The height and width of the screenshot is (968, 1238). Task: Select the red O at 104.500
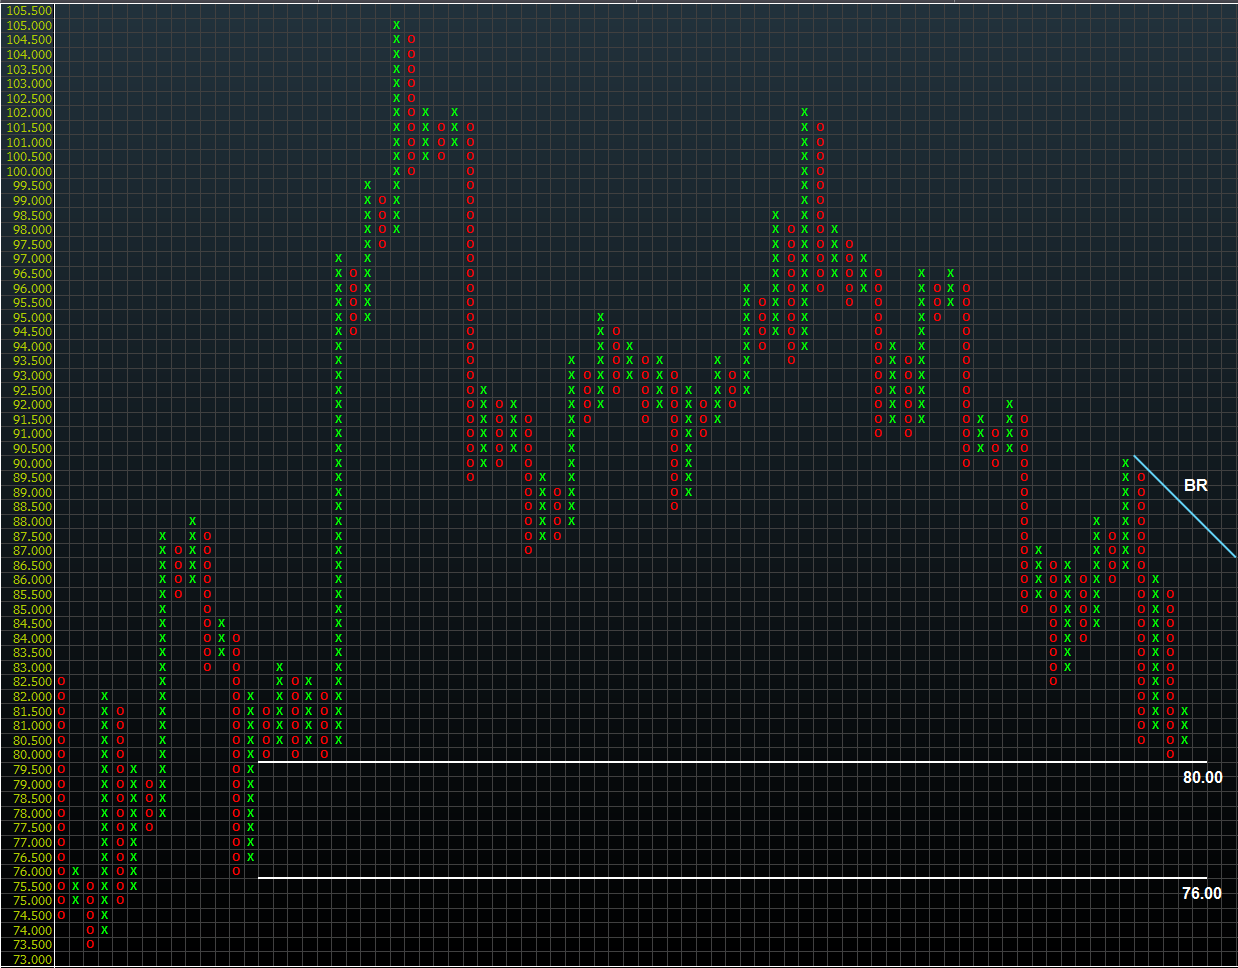(411, 40)
